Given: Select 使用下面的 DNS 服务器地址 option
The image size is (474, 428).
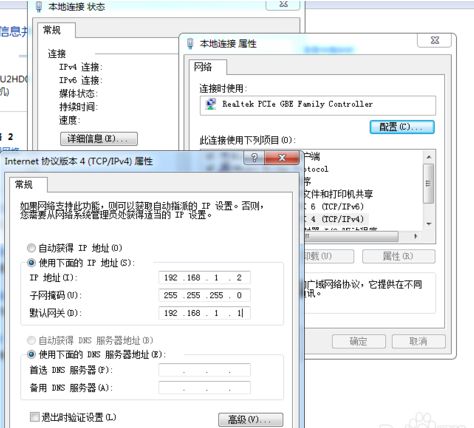Looking at the screenshot, I should (31, 354).
